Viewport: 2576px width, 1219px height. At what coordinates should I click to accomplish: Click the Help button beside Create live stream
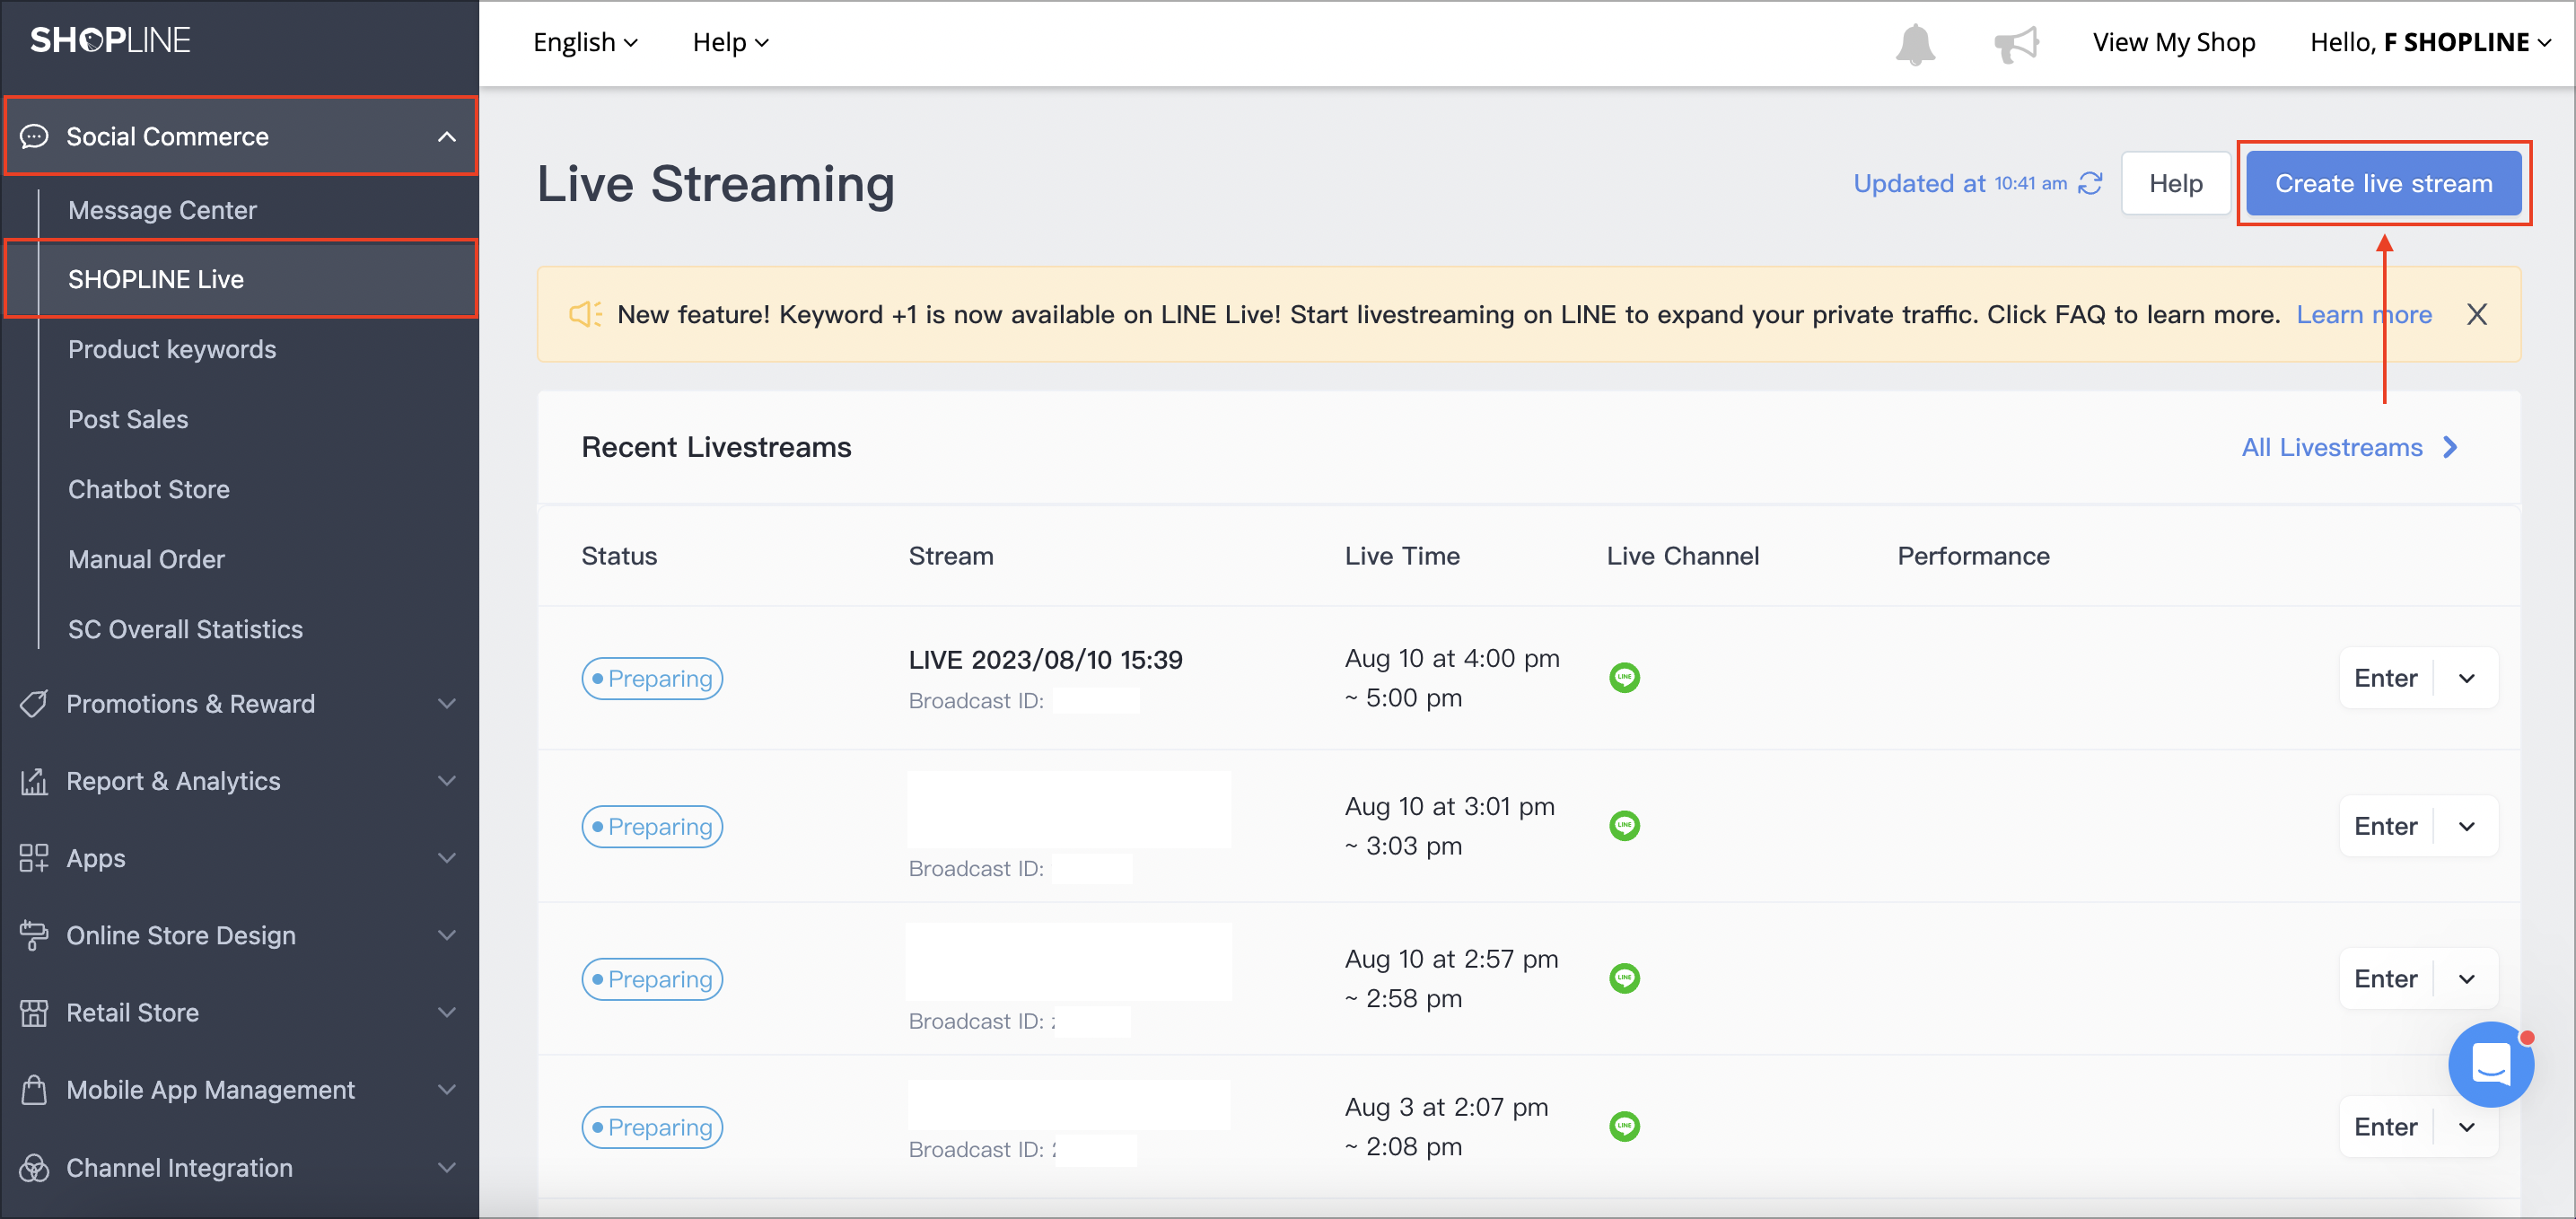(2175, 183)
